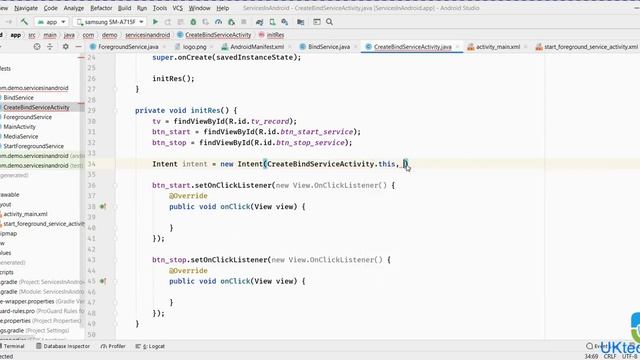Open the Database Inspector tool window

coord(63,346)
